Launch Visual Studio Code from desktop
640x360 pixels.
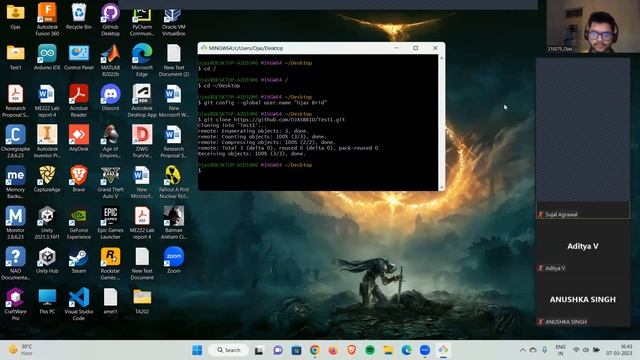tap(79, 304)
